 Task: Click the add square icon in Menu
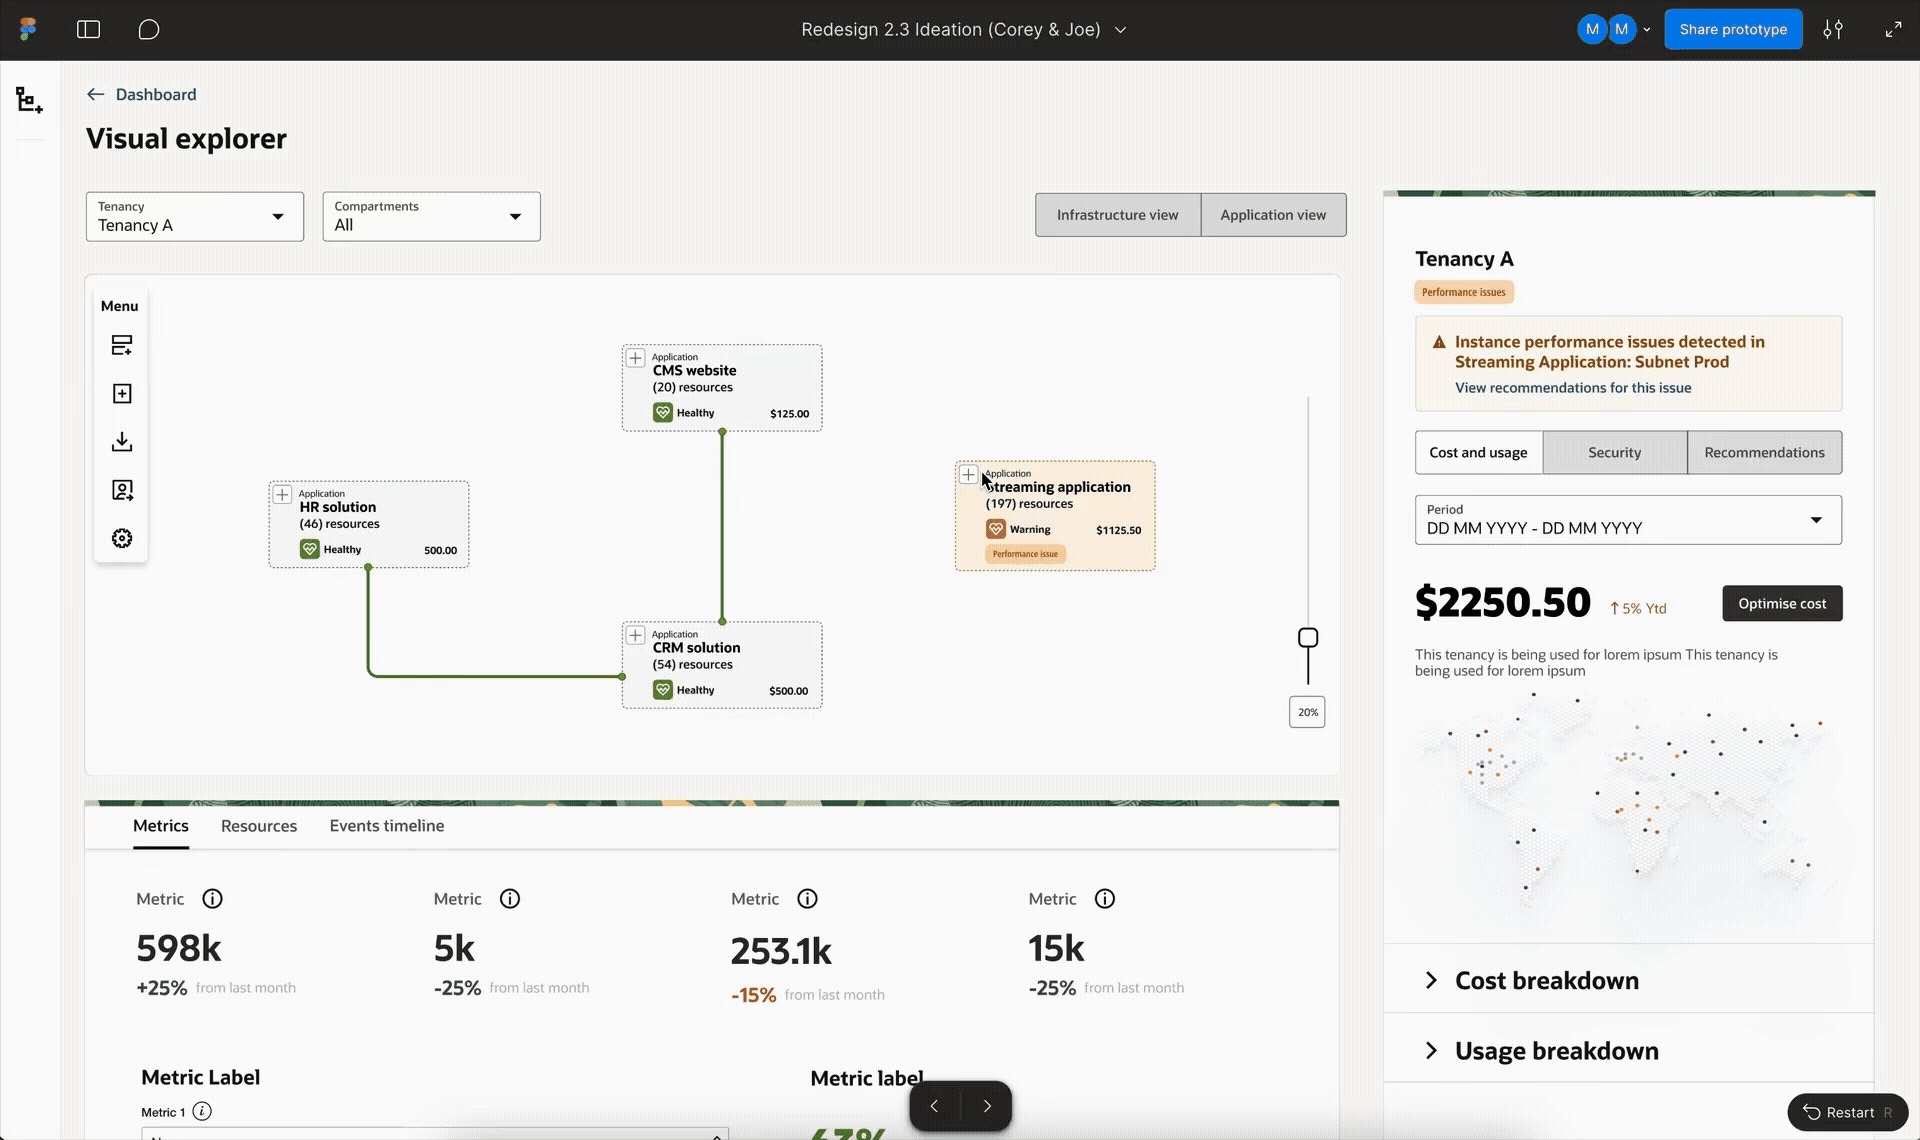click(122, 394)
